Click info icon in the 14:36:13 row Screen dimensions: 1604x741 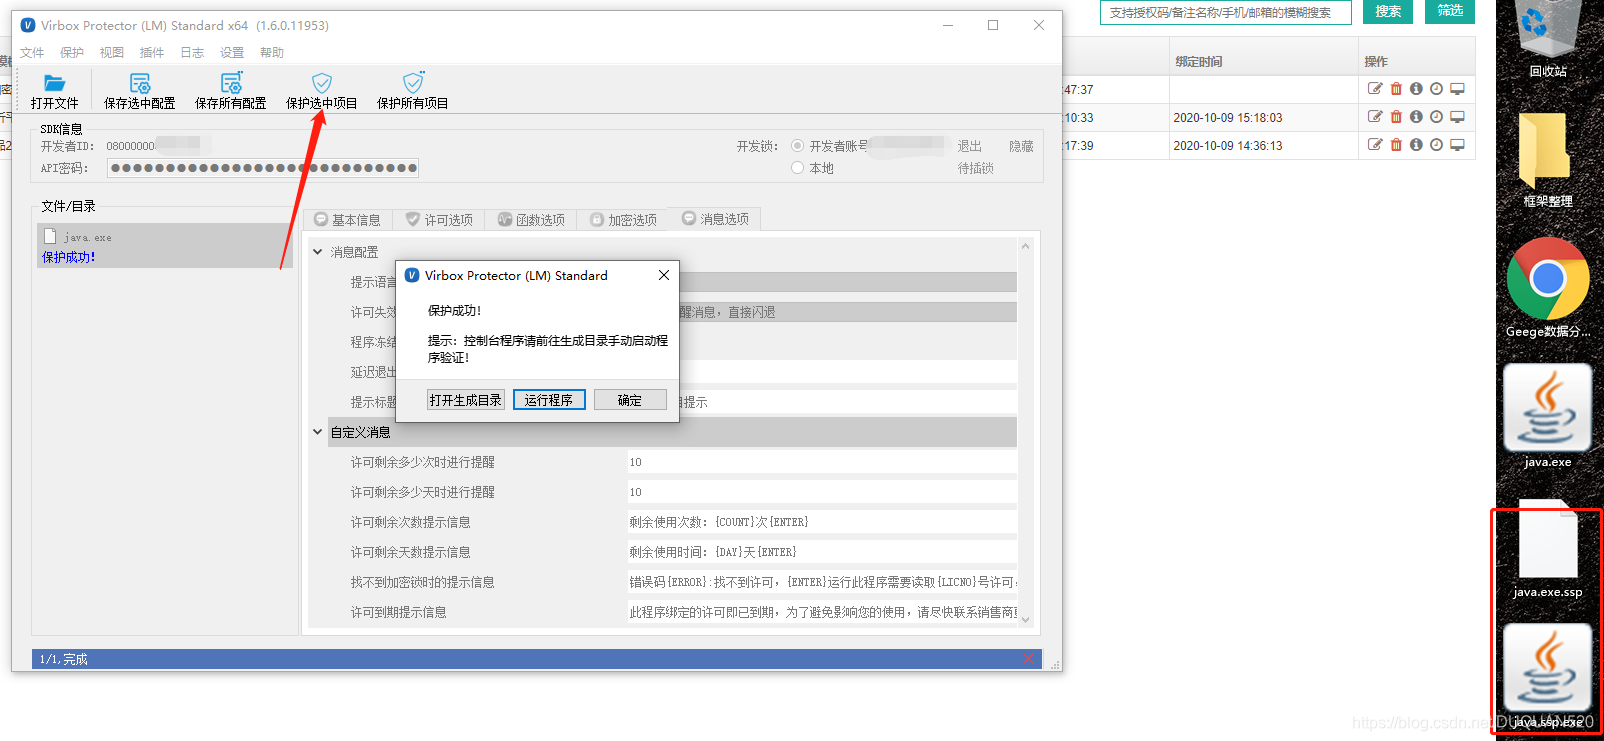[x=1416, y=145]
